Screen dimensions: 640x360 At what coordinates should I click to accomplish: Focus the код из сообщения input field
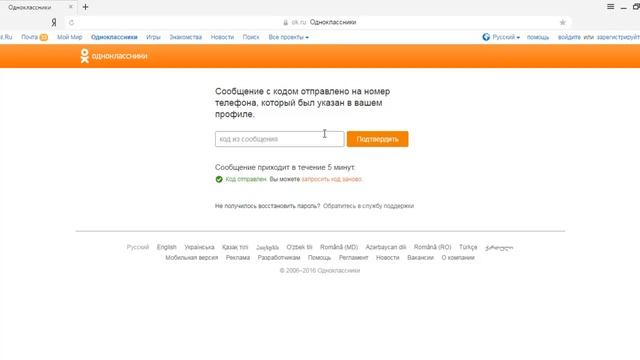click(x=280, y=139)
